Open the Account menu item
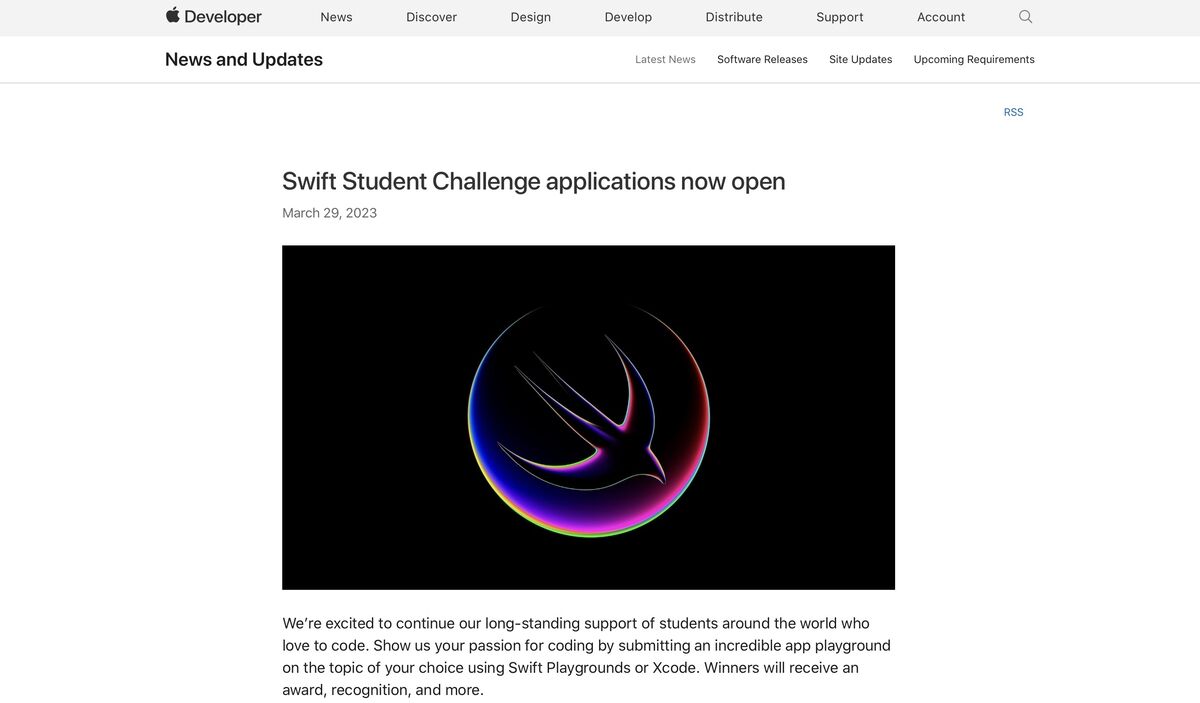 pos(941,17)
